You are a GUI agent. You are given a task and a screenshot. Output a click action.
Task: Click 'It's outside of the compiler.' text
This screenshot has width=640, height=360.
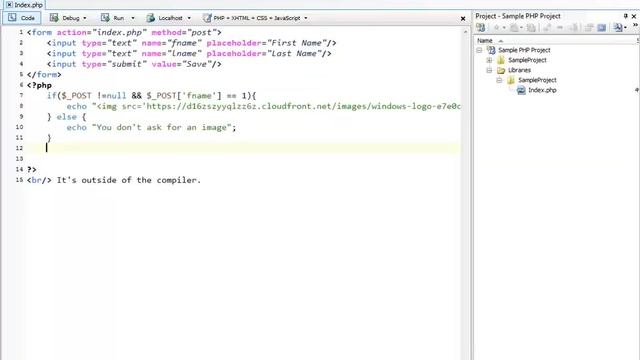[x=129, y=180]
